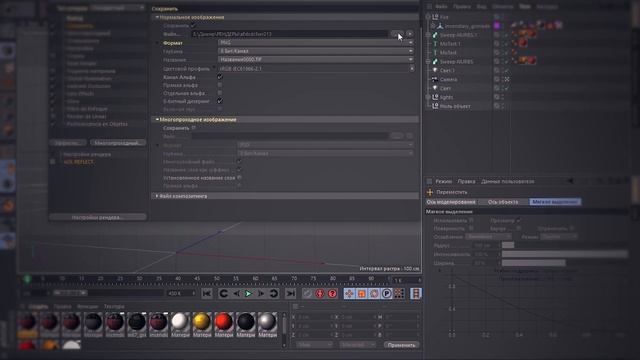Expand the 'Формат' options triangle
Screen dimensions: 640x360
tap(157, 43)
